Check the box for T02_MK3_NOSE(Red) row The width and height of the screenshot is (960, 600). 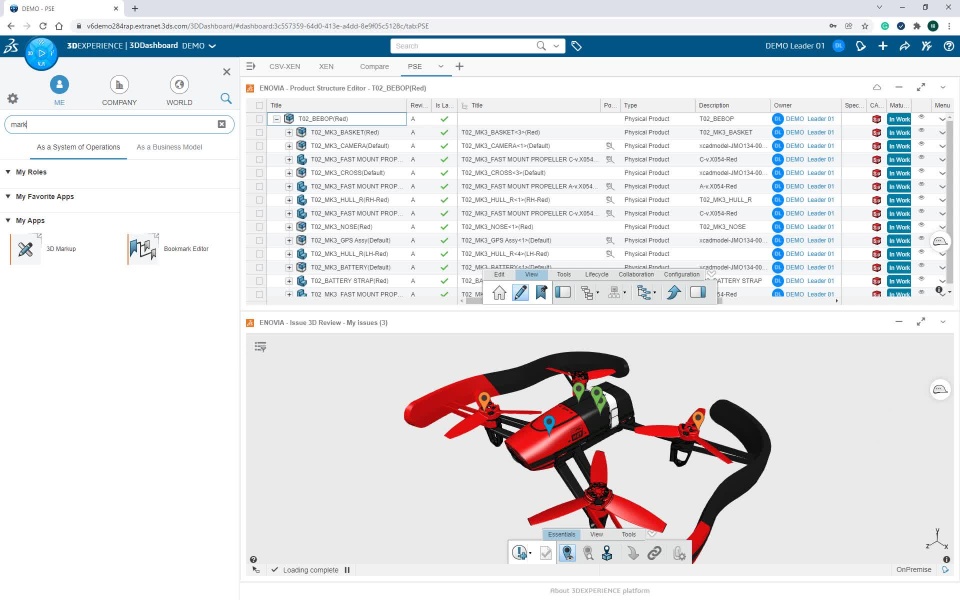click(260, 227)
